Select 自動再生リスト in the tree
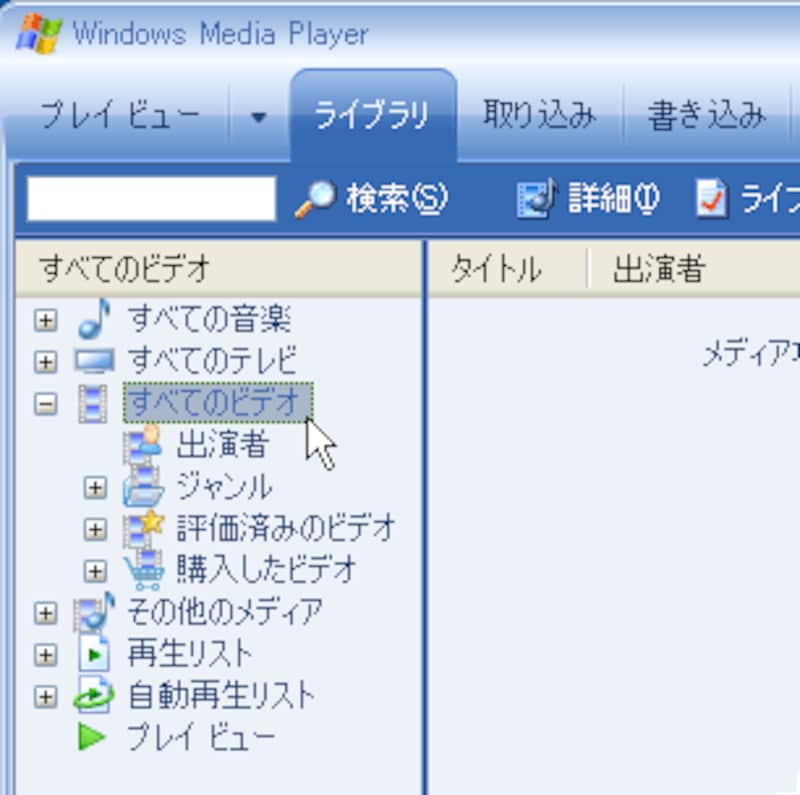Screen dimensions: 800x795 (221, 695)
